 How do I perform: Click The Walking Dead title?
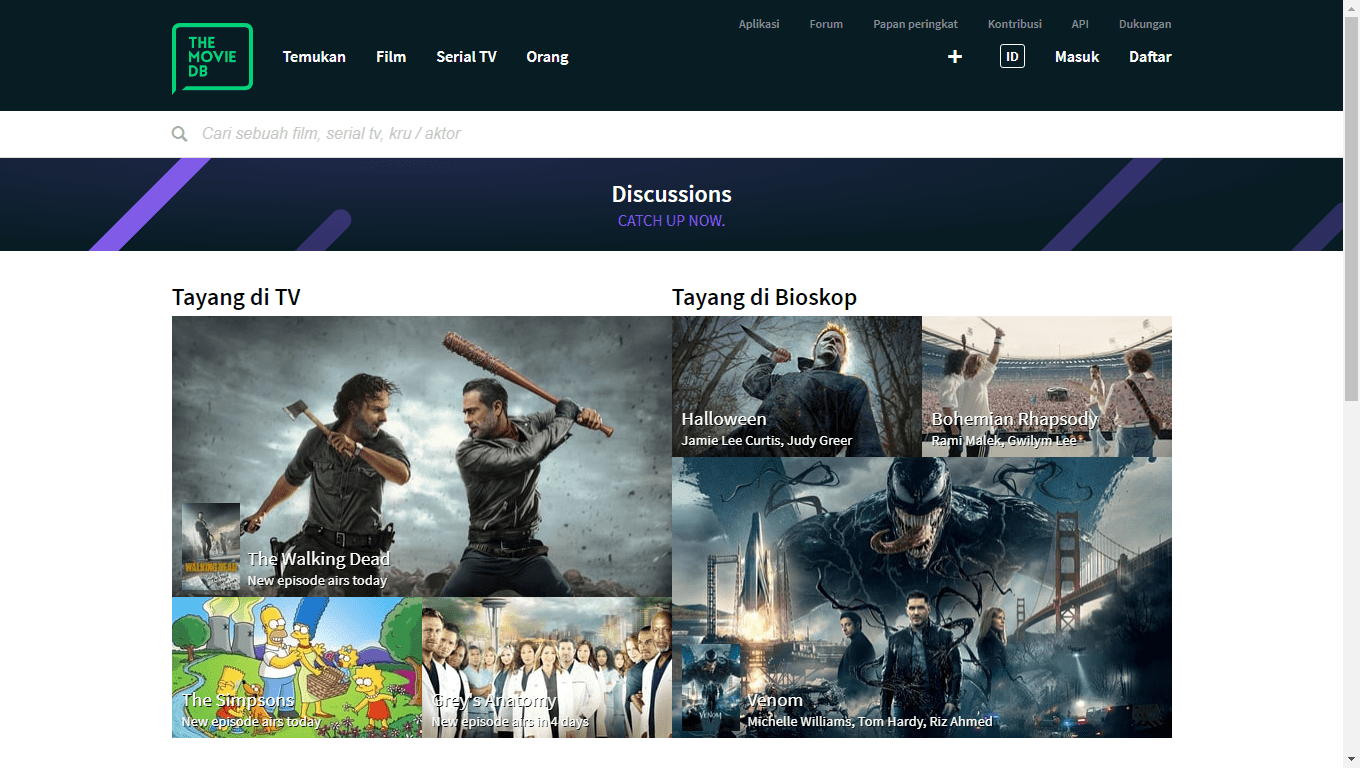click(x=318, y=559)
